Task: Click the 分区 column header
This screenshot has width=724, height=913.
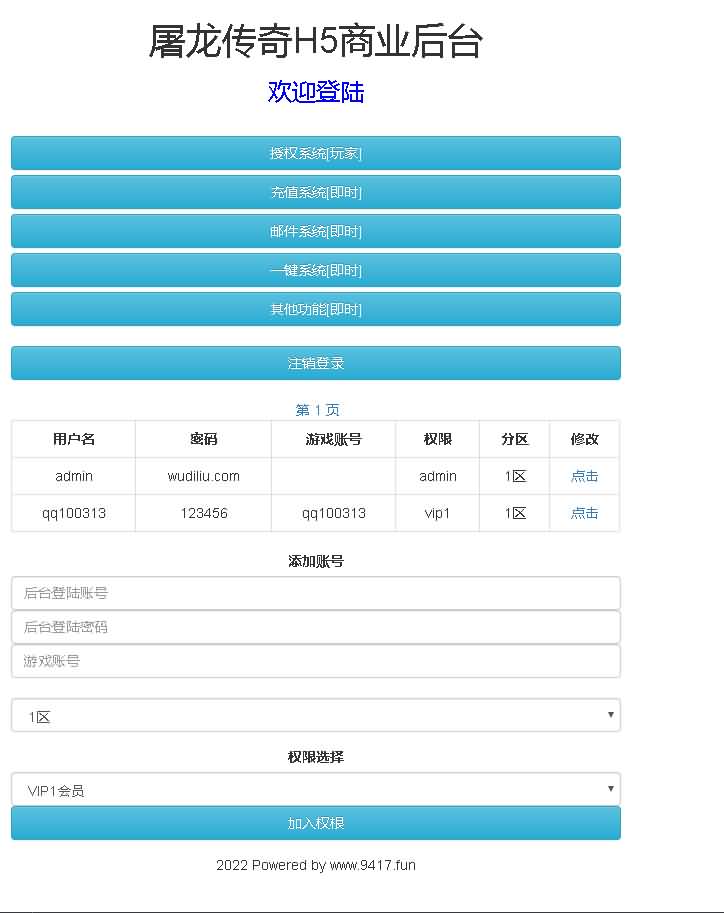Action: pyautogui.click(x=514, y=439)
